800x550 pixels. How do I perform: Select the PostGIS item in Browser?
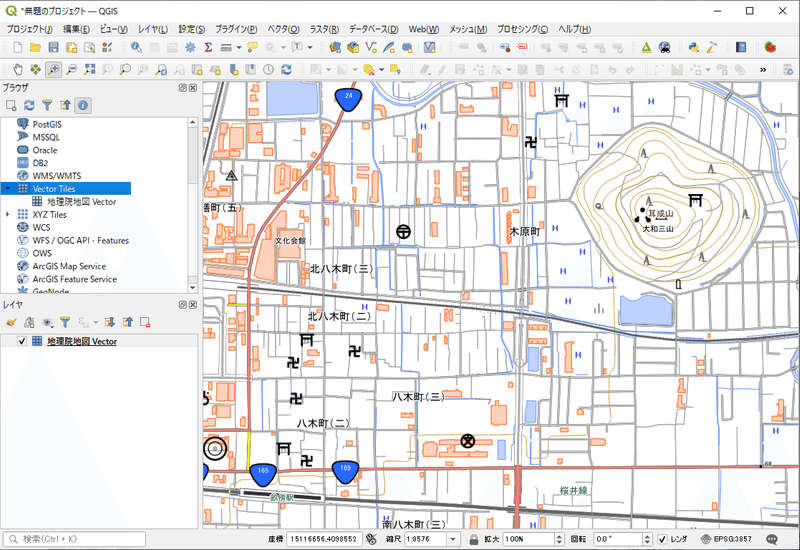point(47,124)
